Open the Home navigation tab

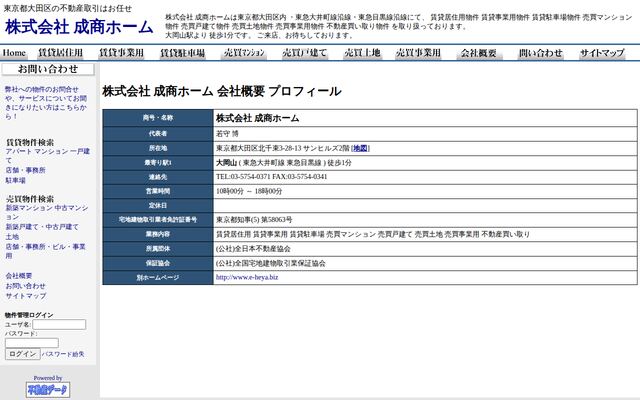14,53
